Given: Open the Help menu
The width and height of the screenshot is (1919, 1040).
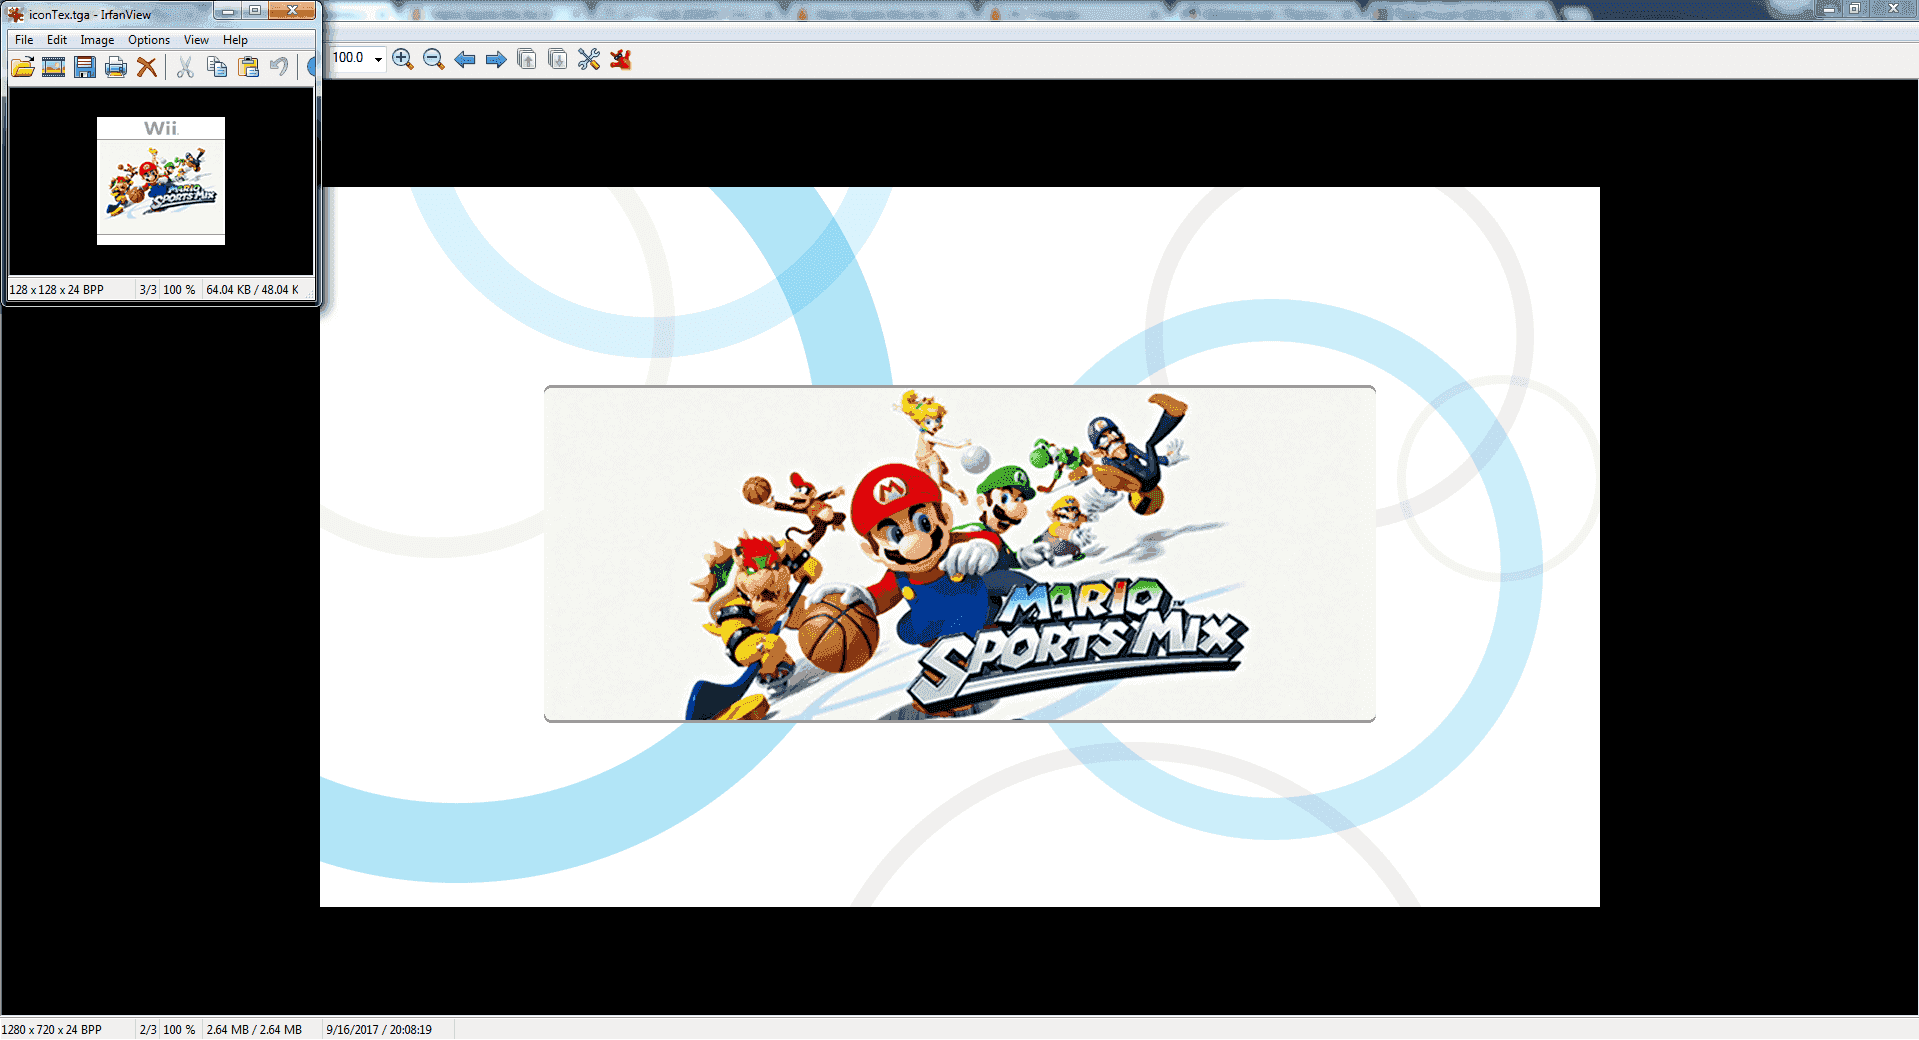Looking at the screenshot, I should pyautogui.click(x=235, y=40).
